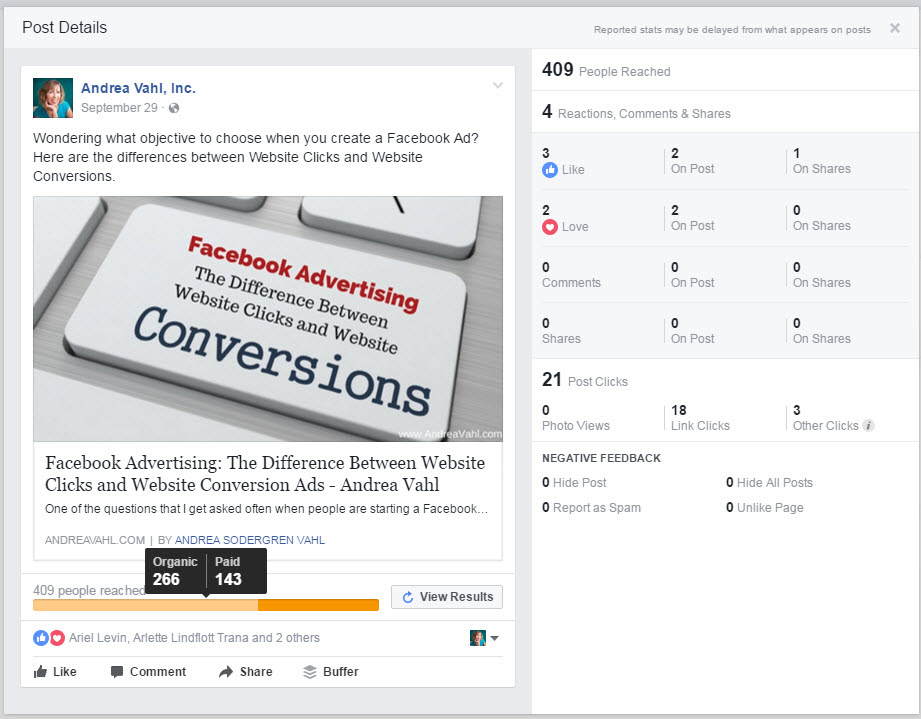Open article headline about Website Conversion Ads

click(265, 473)
